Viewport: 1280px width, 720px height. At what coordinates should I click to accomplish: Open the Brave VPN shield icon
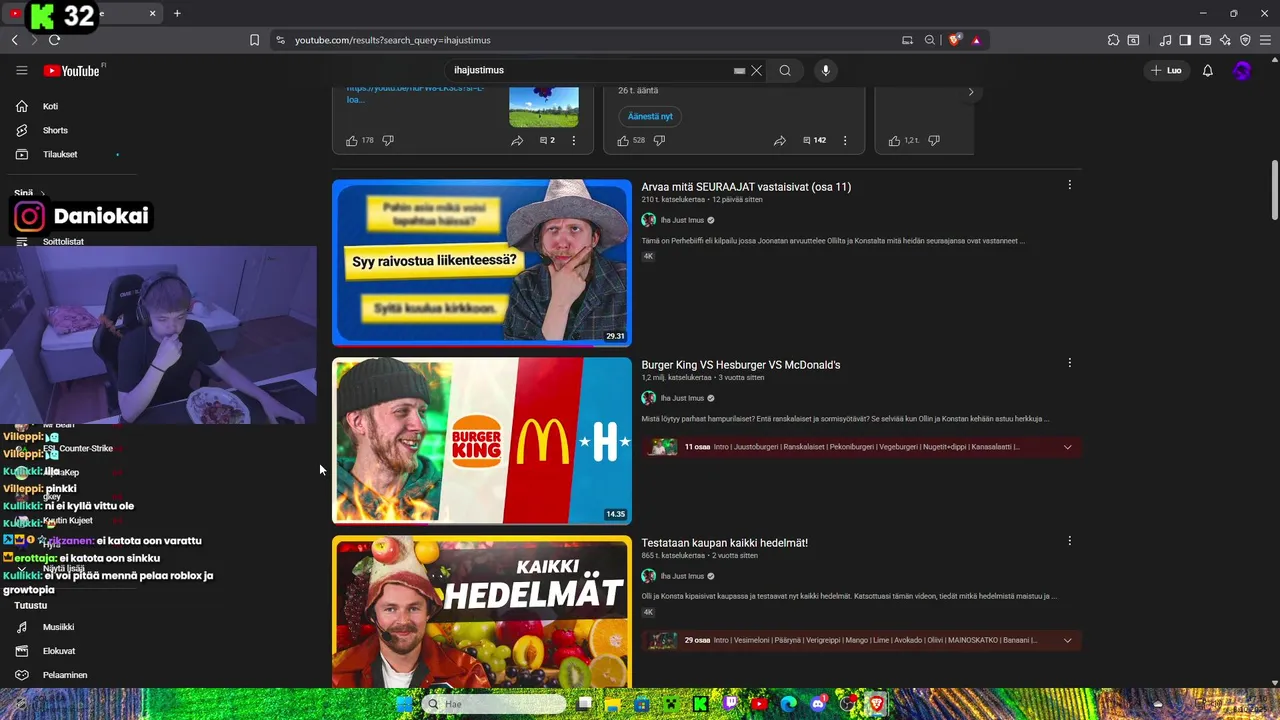pyautogui.click(x=1245, y=40)
